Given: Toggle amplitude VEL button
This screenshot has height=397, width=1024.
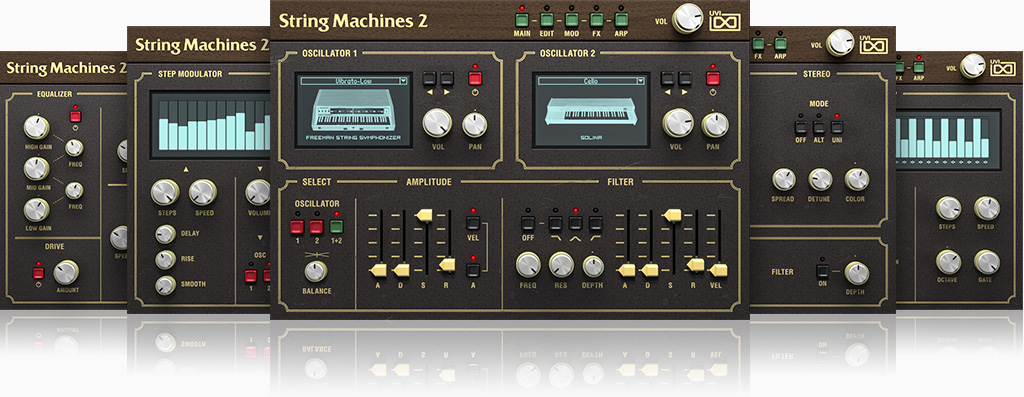Looking at the screenshot, I should (473, 223).
